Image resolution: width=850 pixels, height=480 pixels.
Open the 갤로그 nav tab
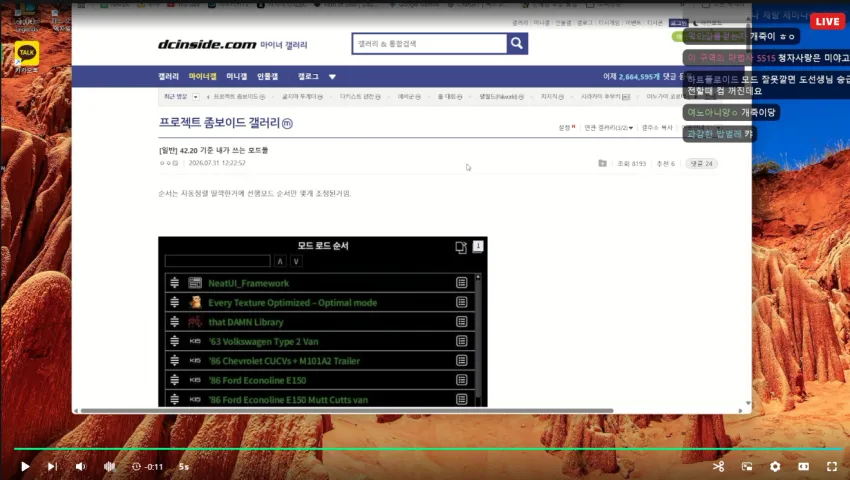308,76
